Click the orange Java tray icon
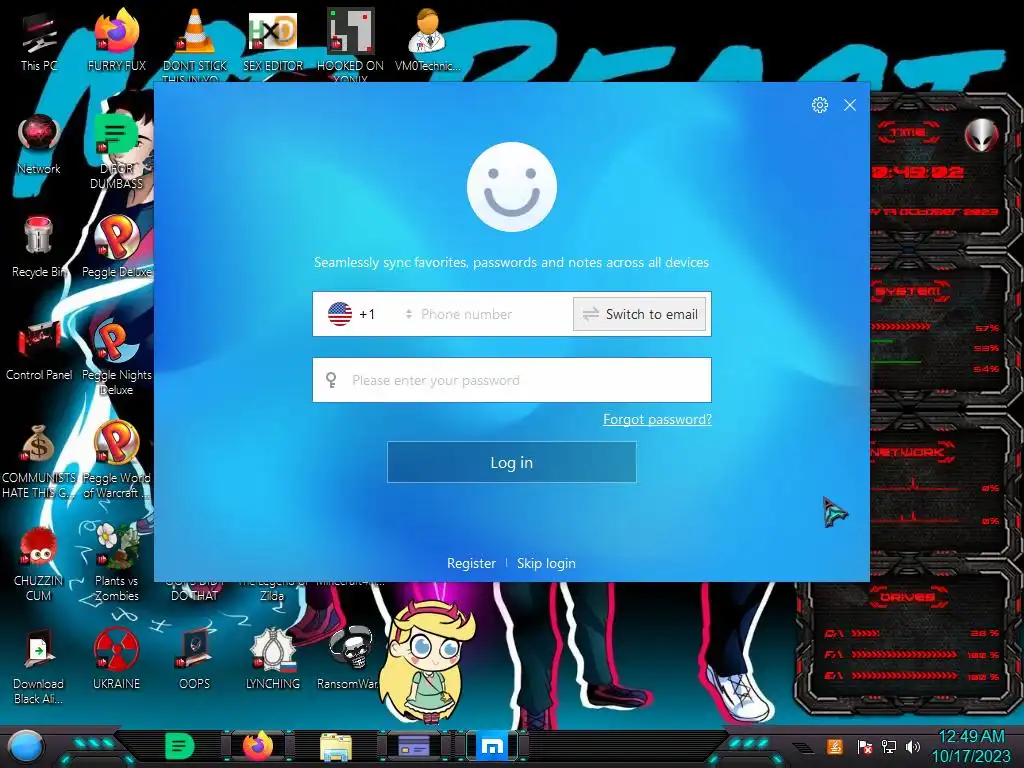 point(835,746)
